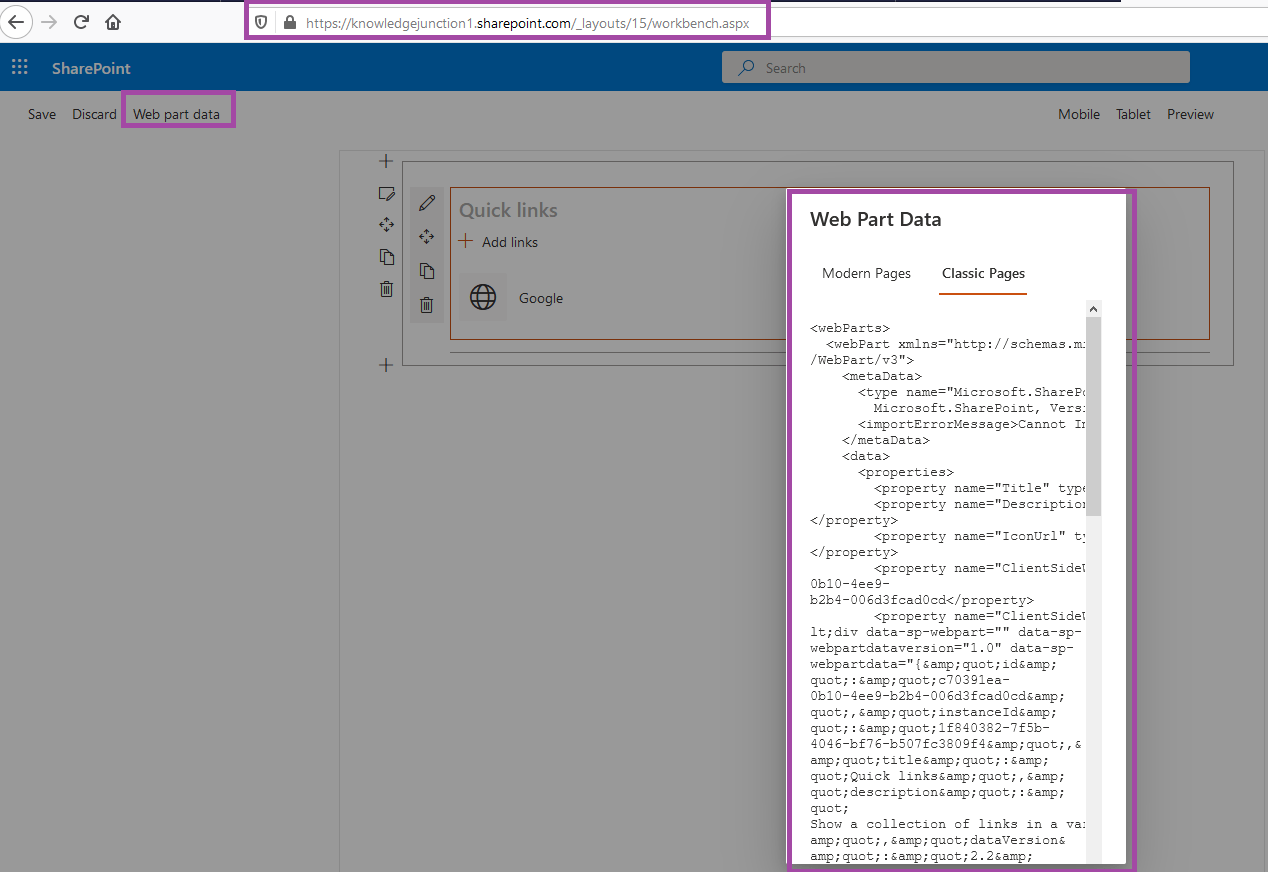1268x872 pixels.
Task: Click Add links
Action: (x=498, y=242)
